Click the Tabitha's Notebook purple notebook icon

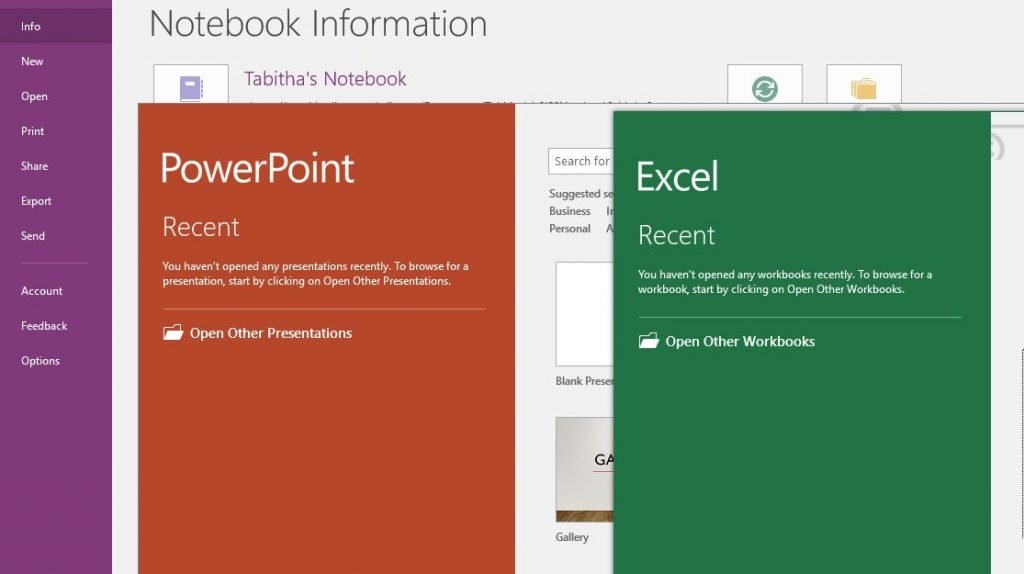pyautogui.click(x=191, y=86)
